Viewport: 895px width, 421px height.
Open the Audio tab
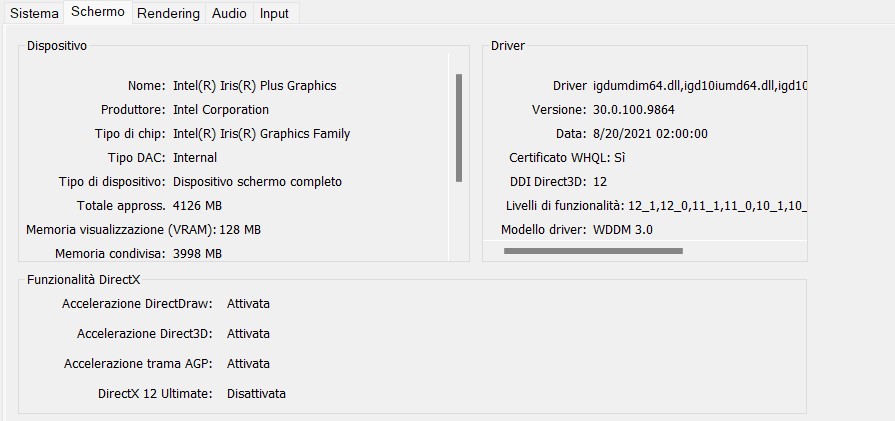click(229, 13)
